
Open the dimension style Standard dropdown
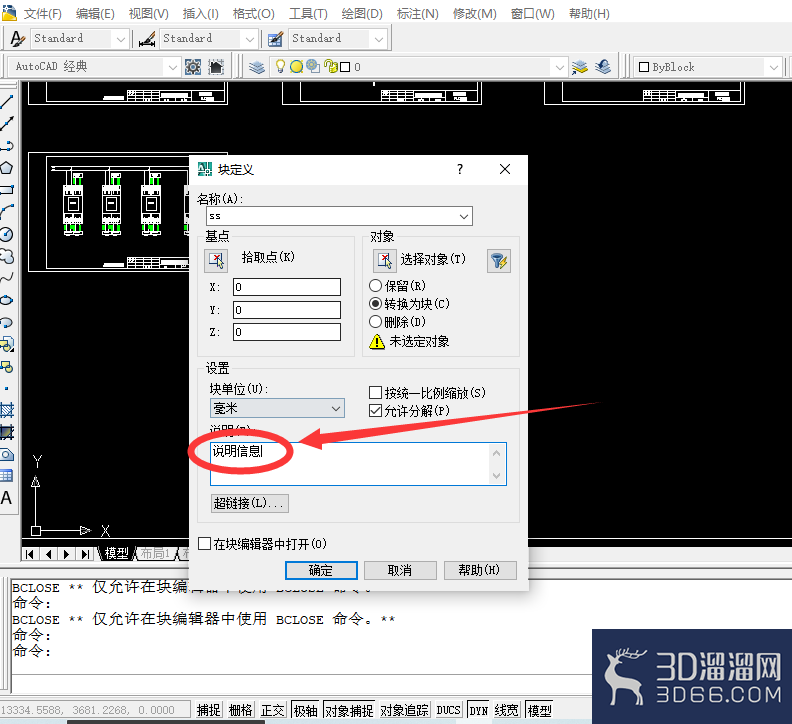pyautogui.click(x=250, y=39)
